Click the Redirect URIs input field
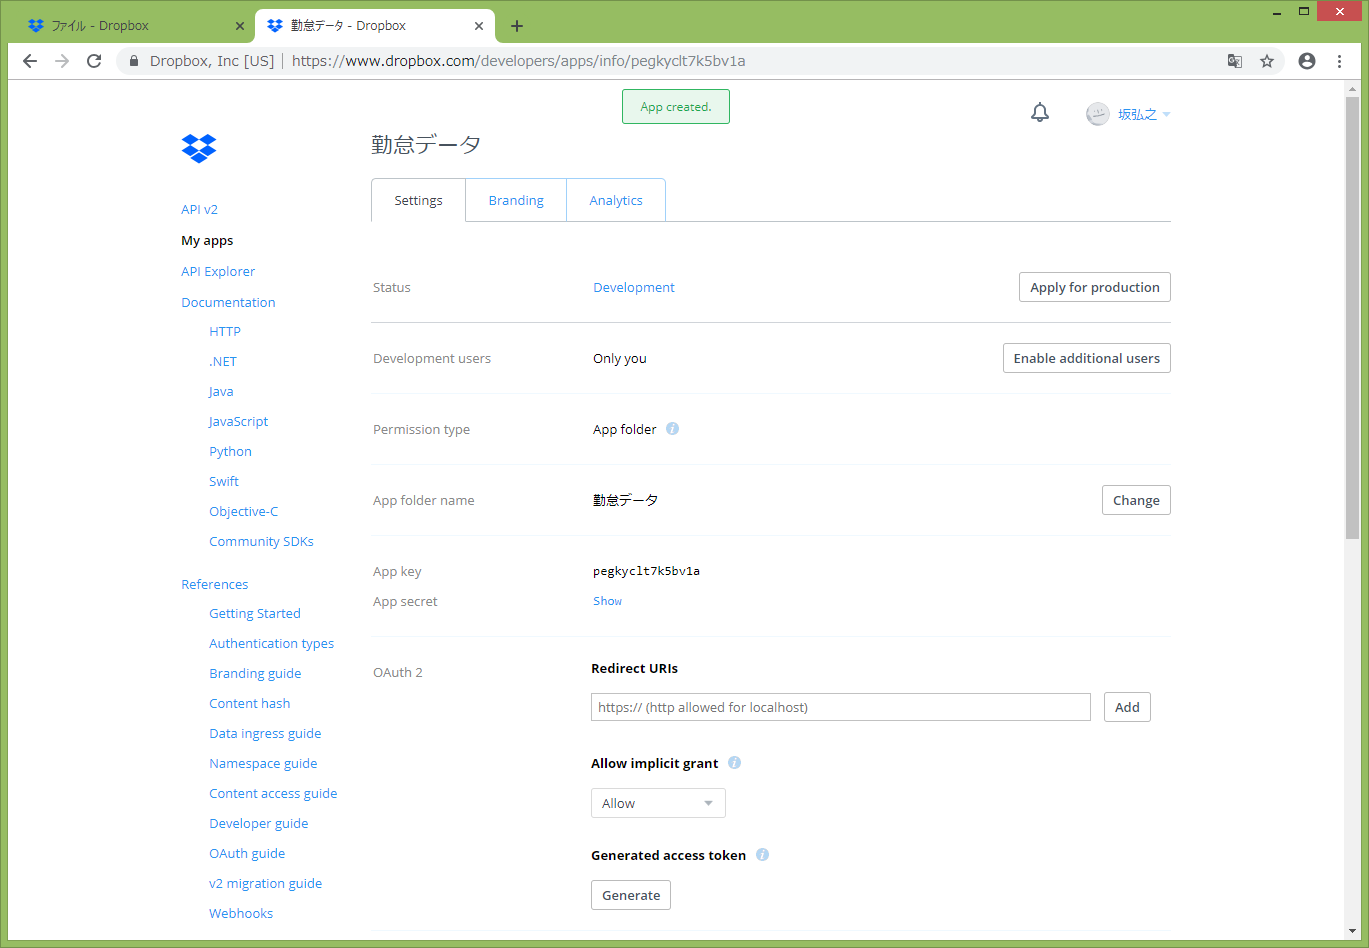Screen dimensions: 1369x948 click(841, 707)
